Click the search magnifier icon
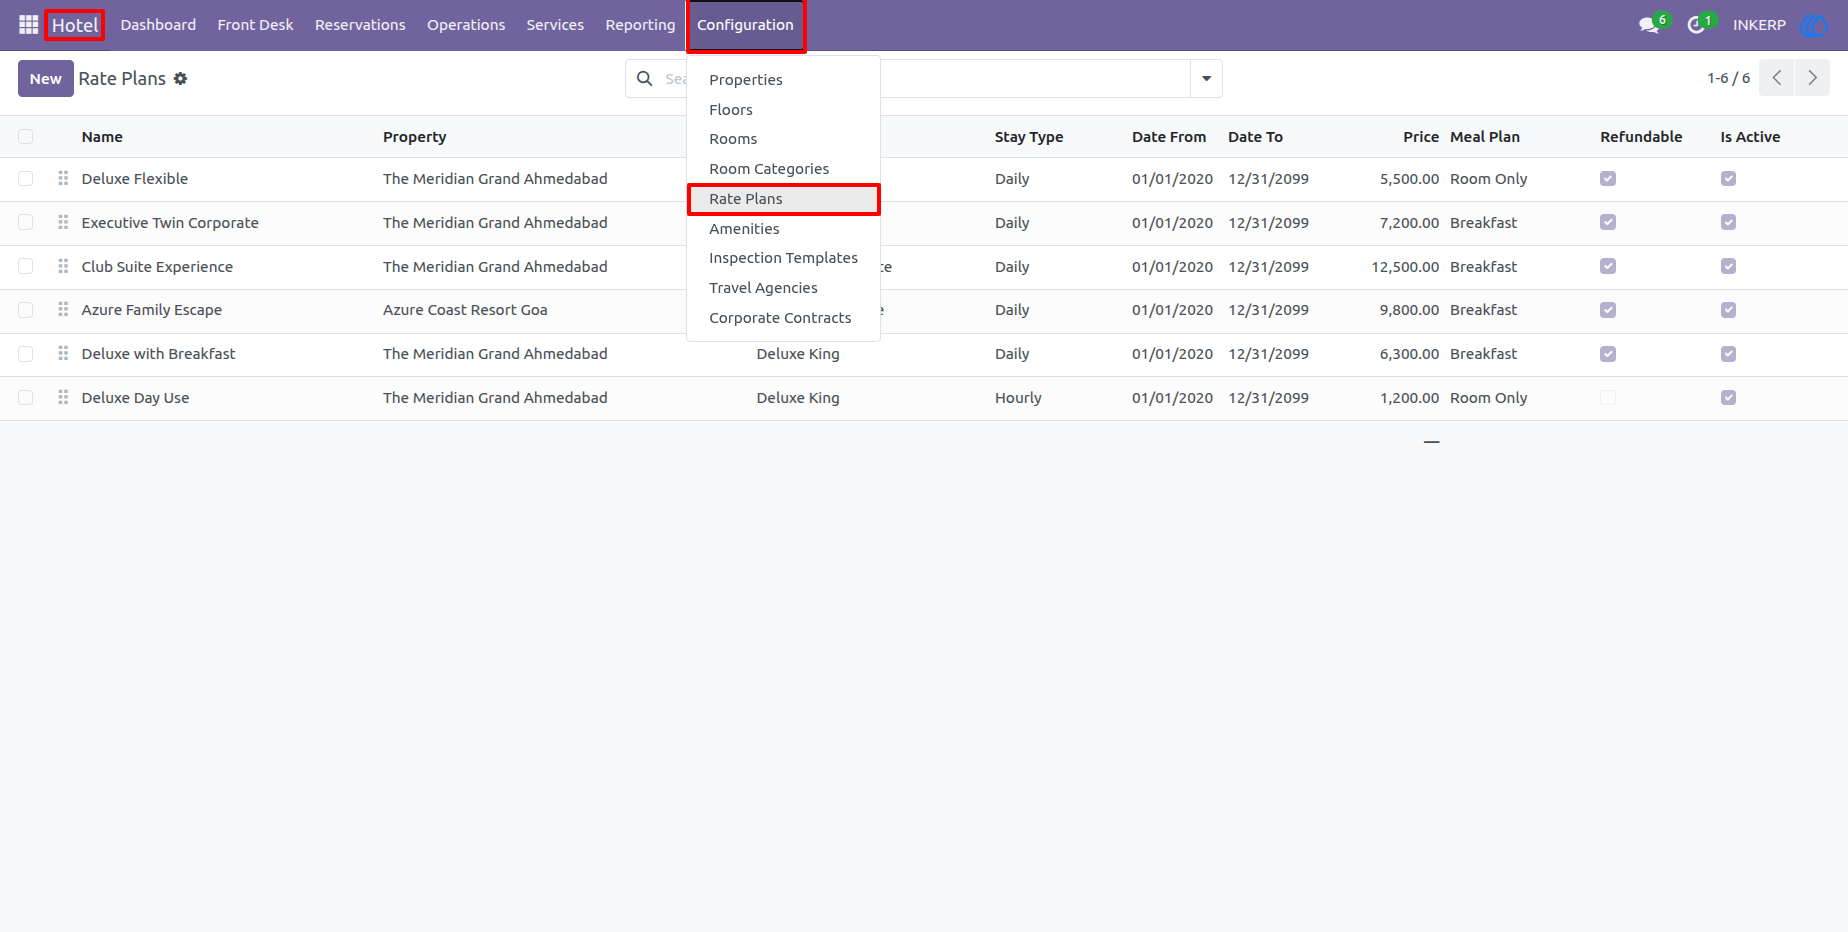This screenshot has width=1848, height=932. pos(645,78)
